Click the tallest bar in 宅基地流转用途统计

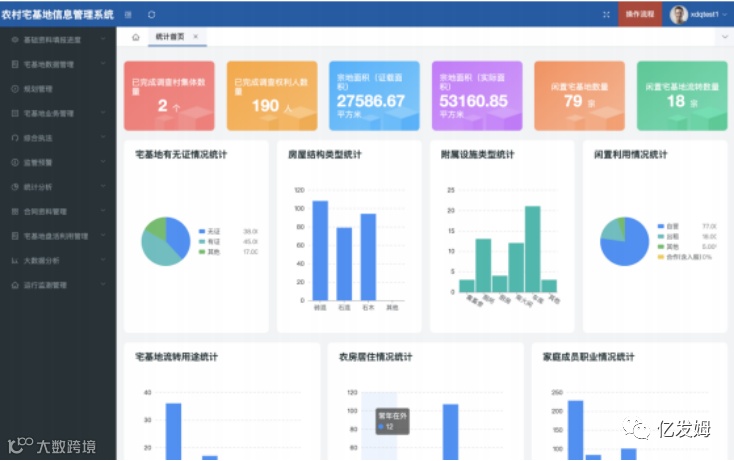tap(173, 431)
